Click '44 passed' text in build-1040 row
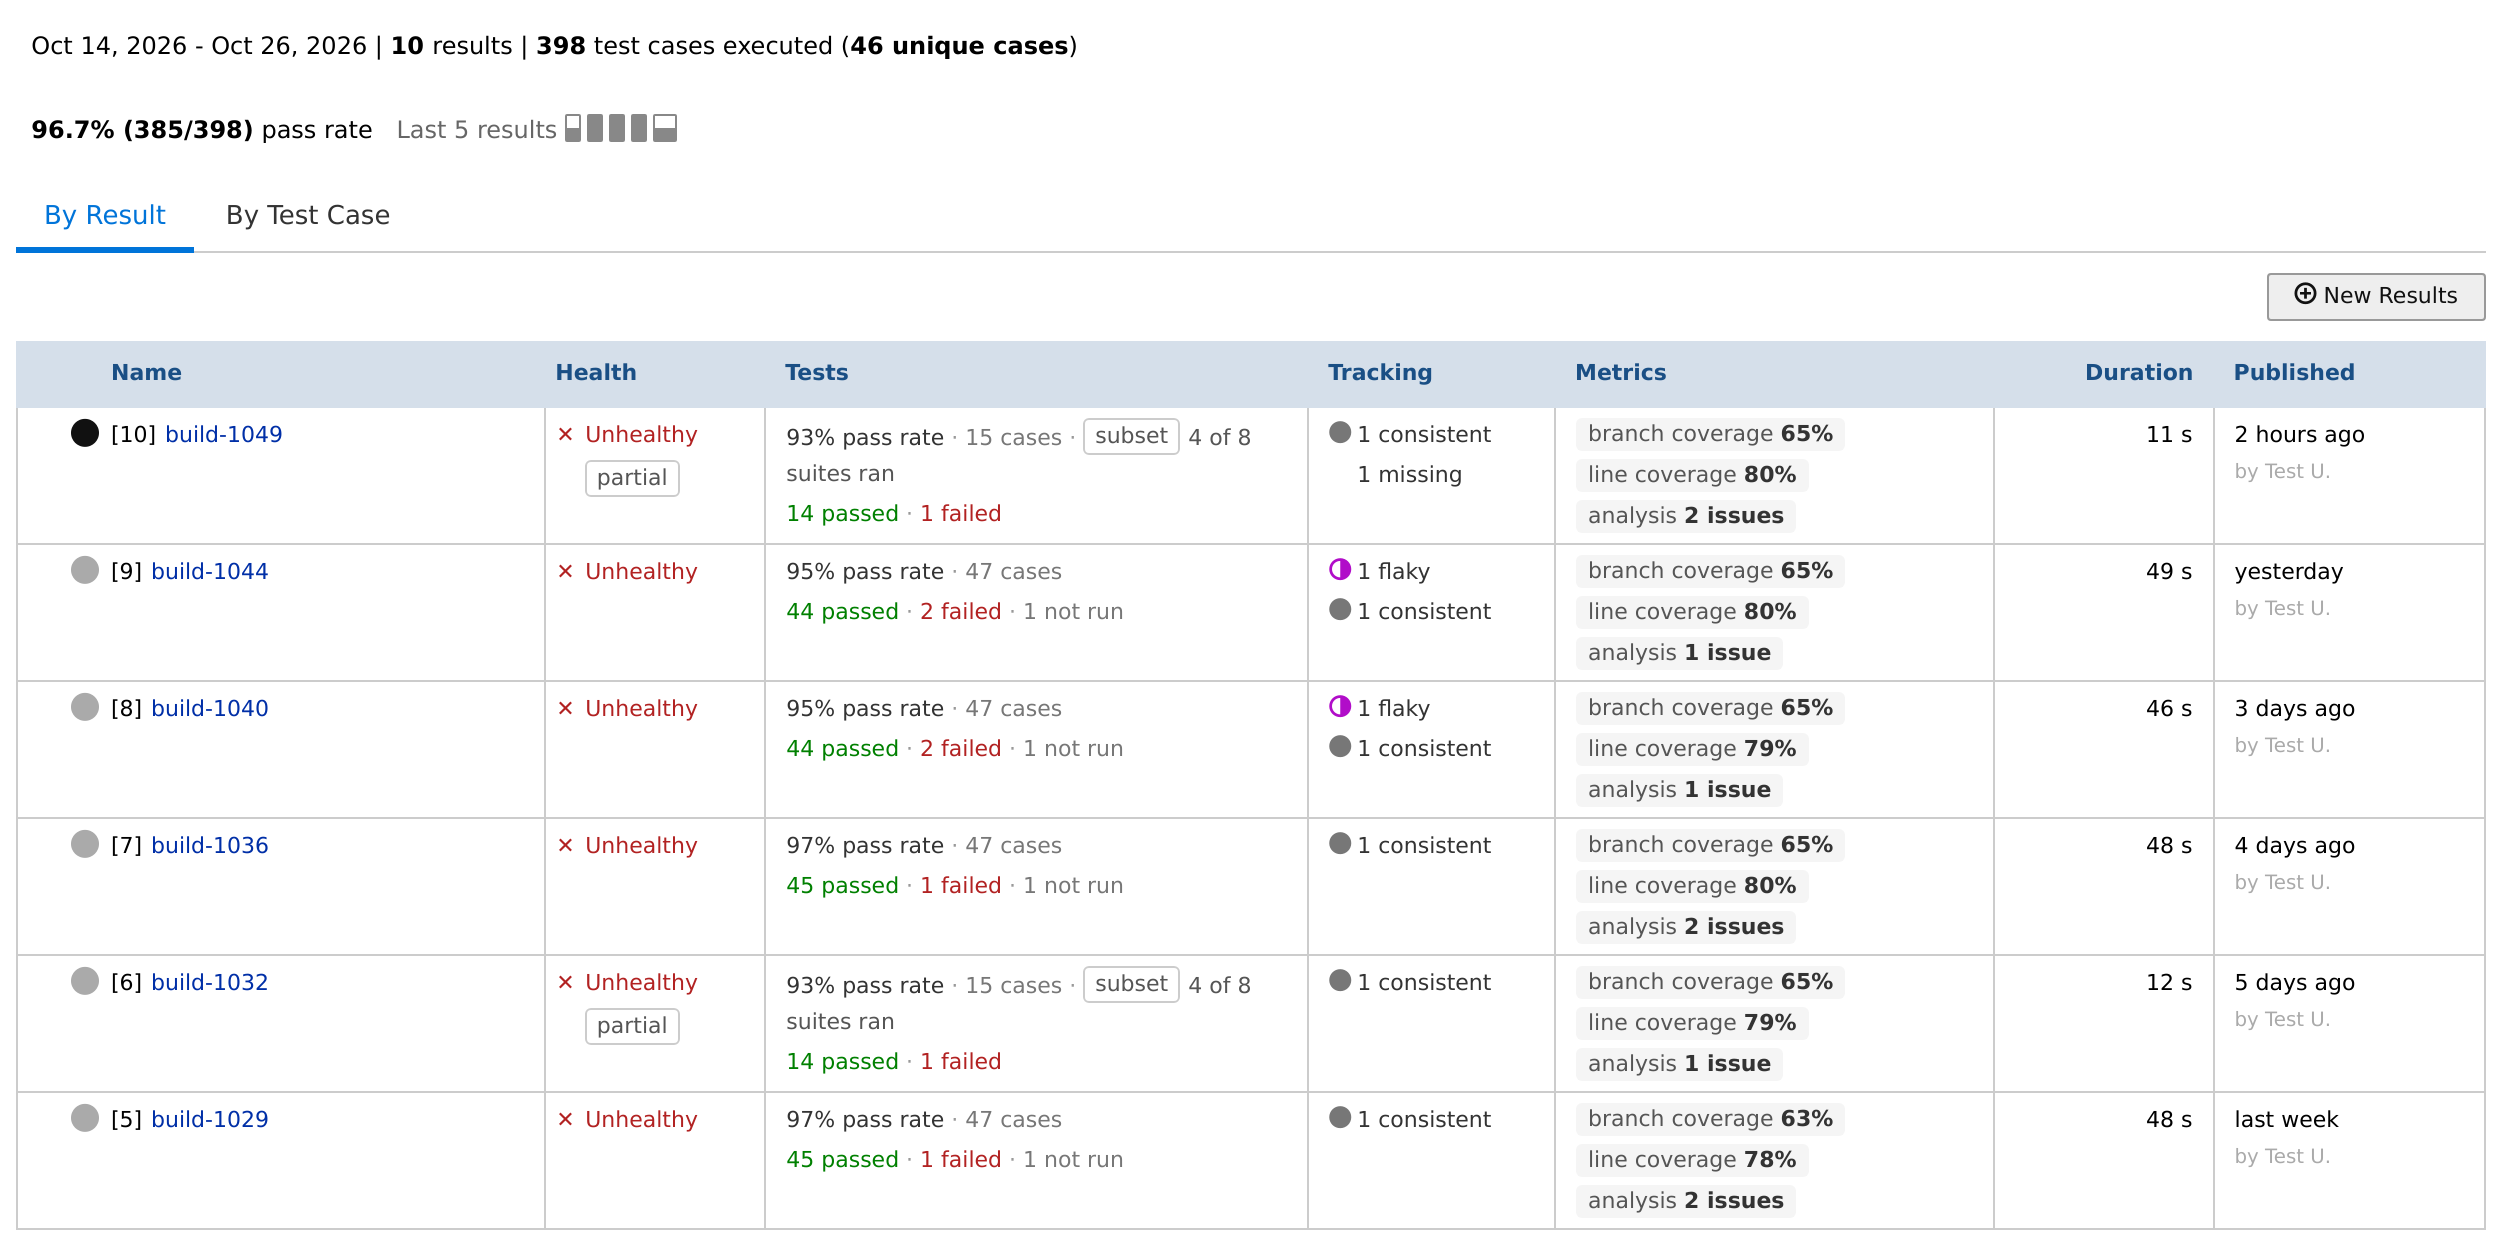Screen dimensions: 2502x1246 842,748
